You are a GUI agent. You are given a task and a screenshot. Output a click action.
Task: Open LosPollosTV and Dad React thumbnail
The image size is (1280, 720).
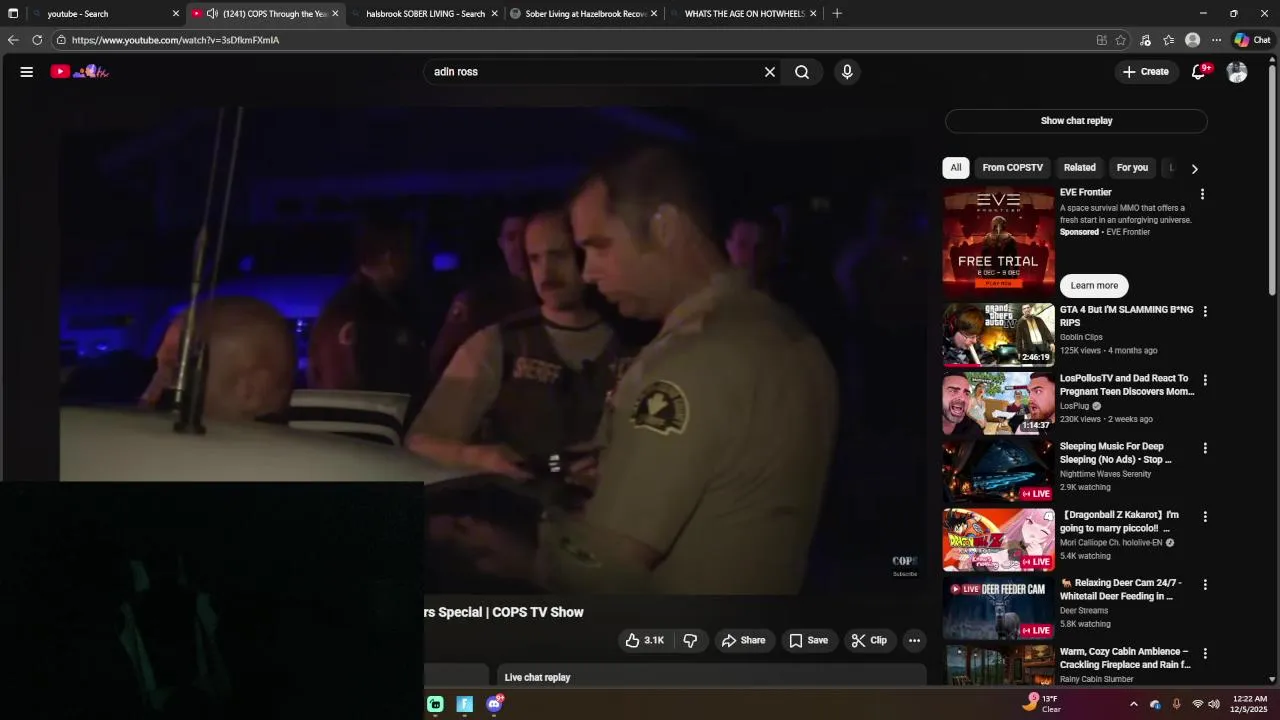tap(998, 403)
